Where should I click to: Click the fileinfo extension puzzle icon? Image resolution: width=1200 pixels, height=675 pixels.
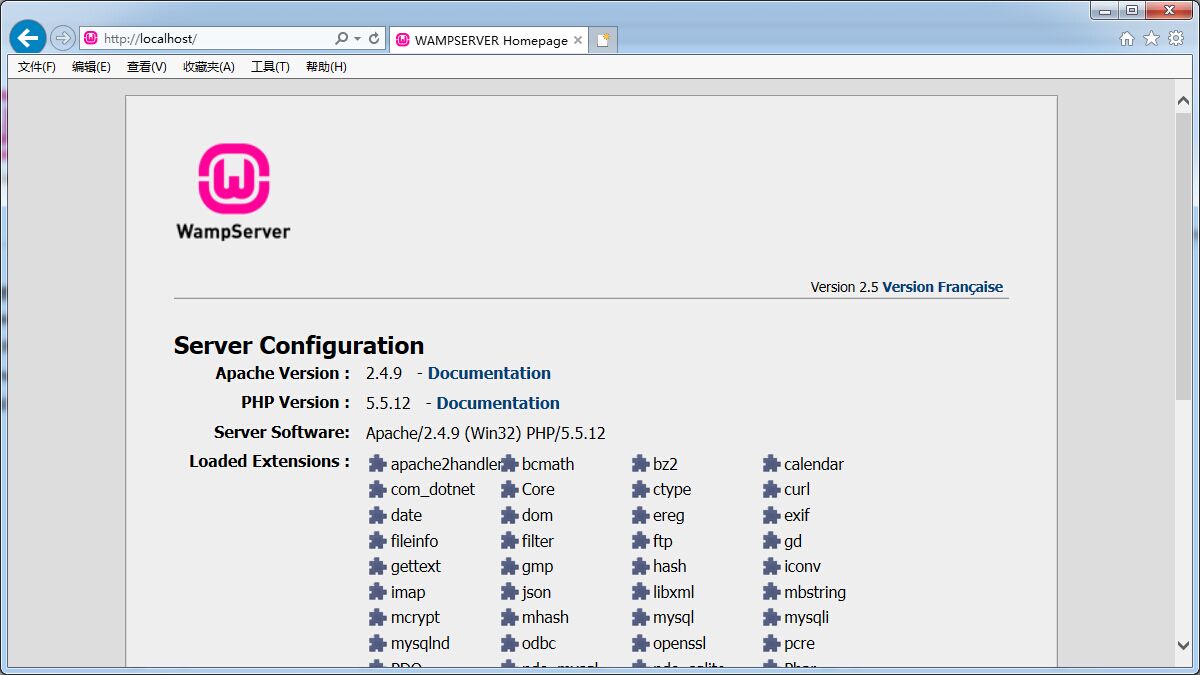tap(377, 541)
